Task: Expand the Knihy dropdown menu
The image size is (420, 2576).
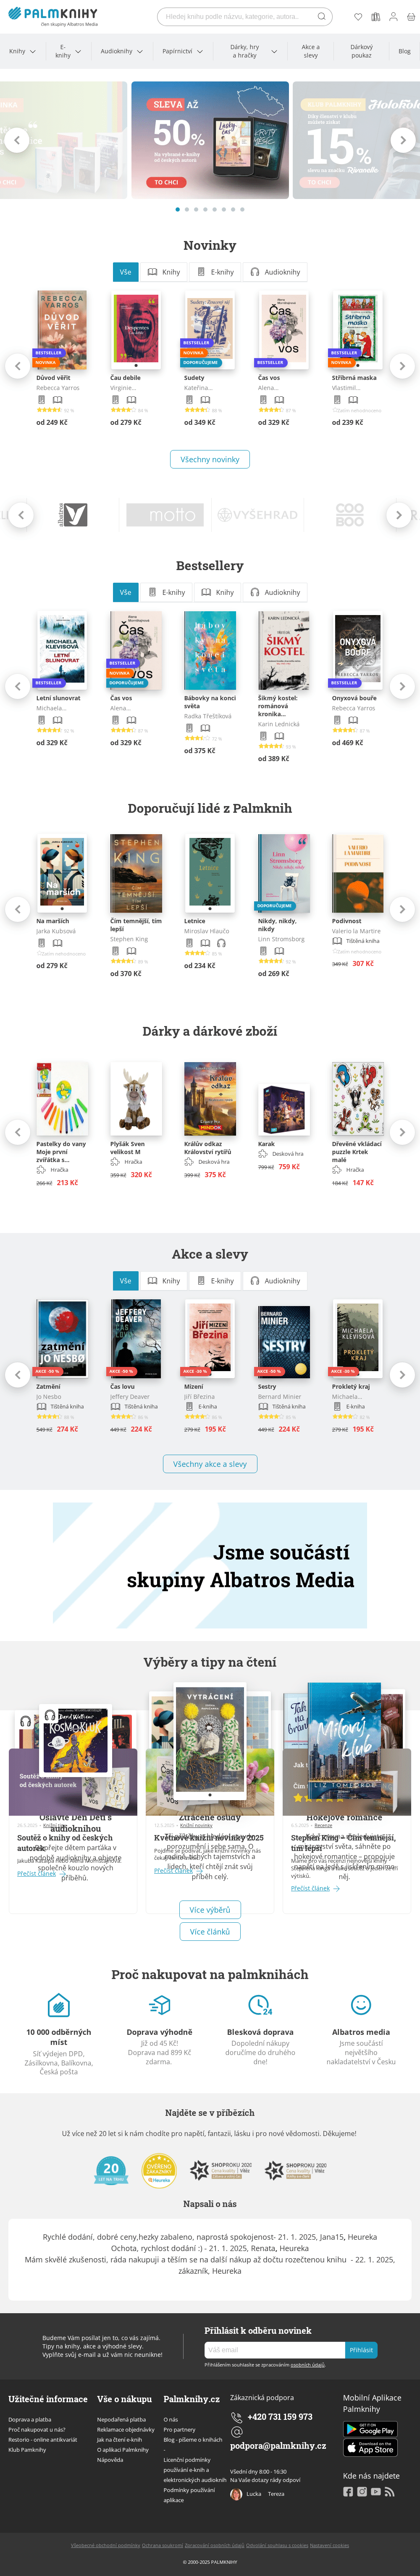Action: coord(22,51)
